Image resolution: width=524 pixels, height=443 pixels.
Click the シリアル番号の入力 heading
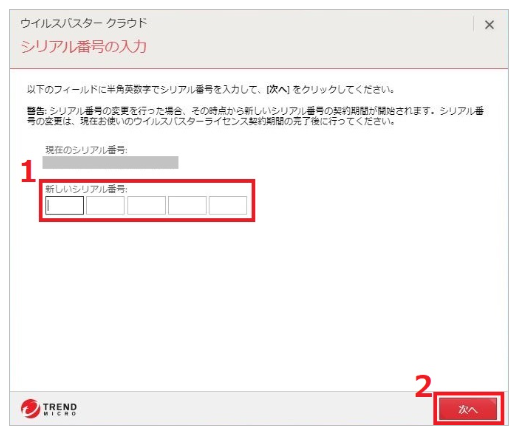tap(84, 46)
